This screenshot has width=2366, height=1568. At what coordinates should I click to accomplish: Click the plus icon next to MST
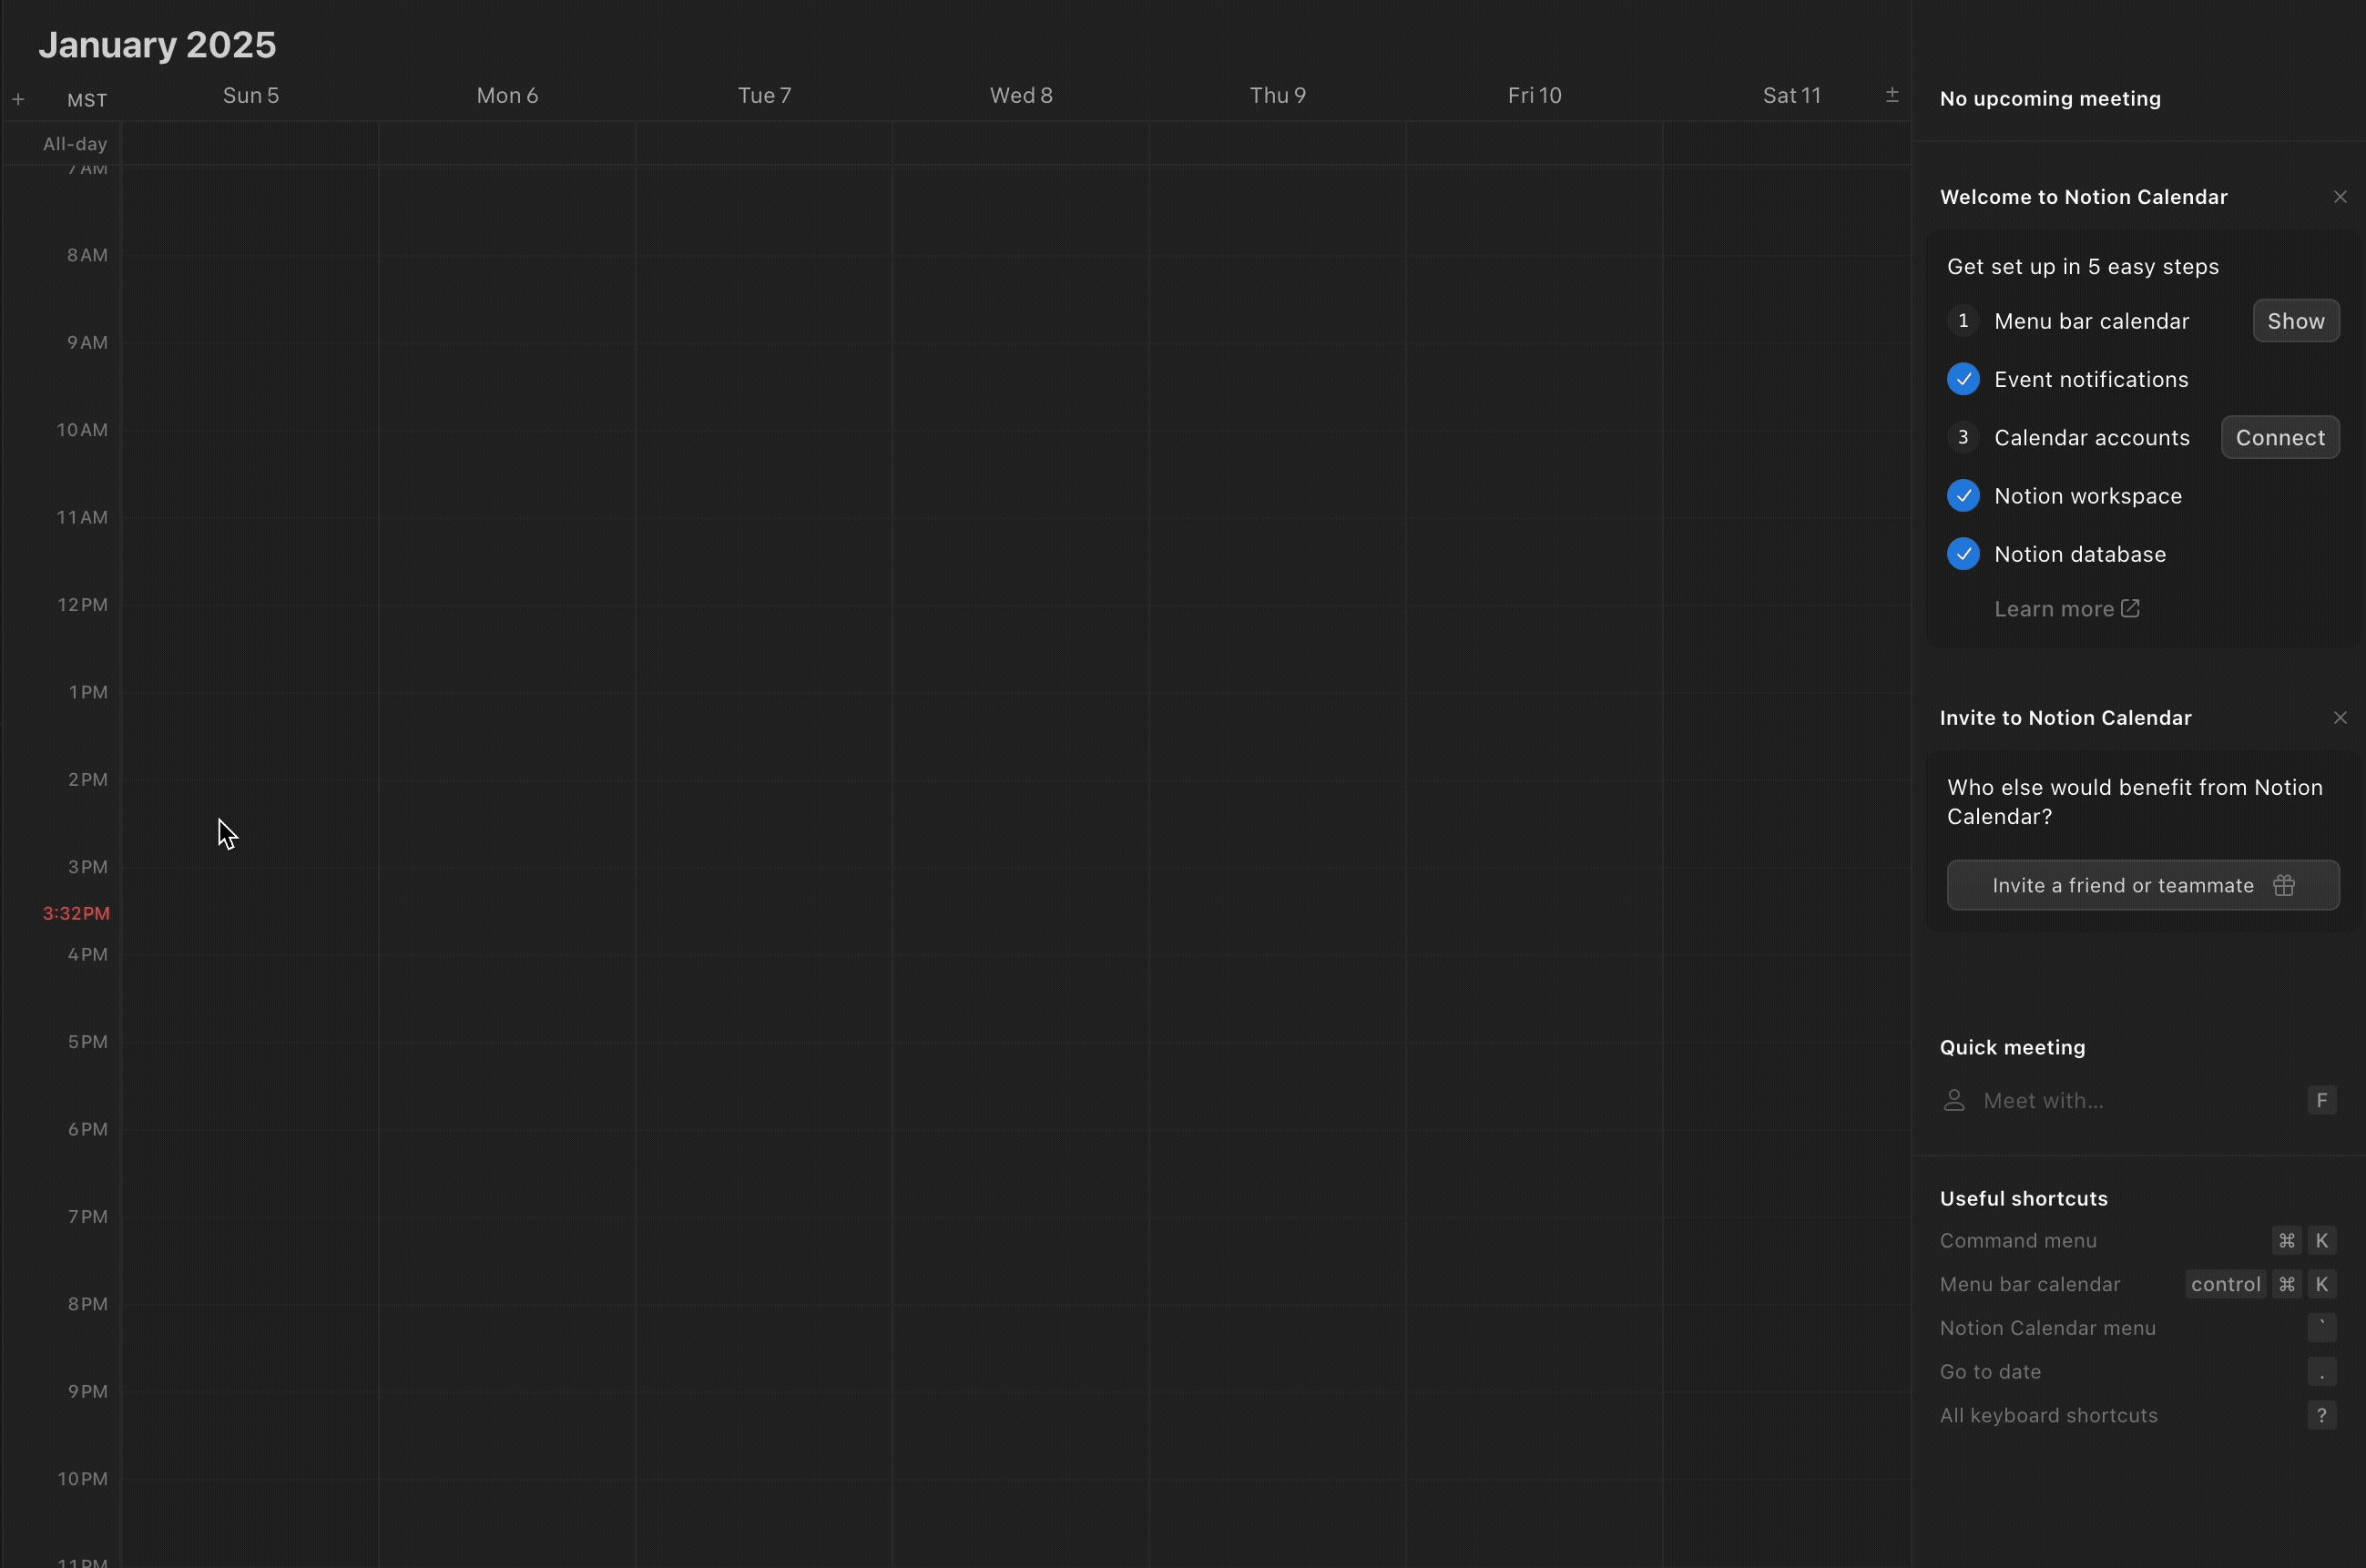(x=18, y=99)
